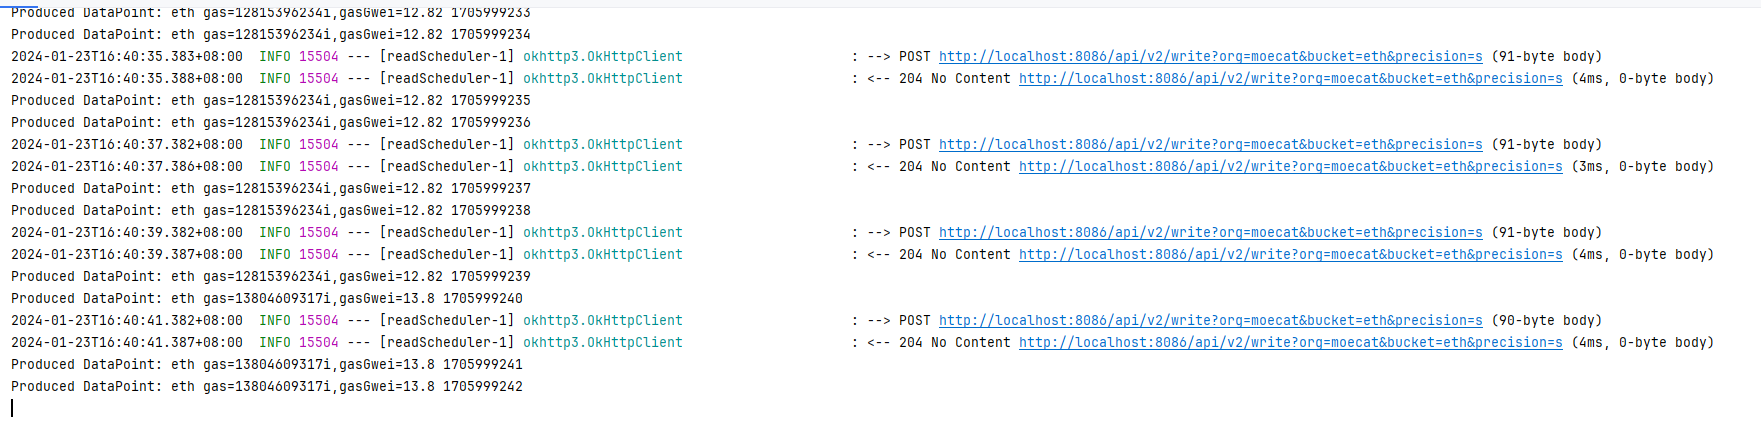Click okhttp3.OkHttpClient on the 16:40:41.382 line

pyautogui.click(x=602, y=321)
